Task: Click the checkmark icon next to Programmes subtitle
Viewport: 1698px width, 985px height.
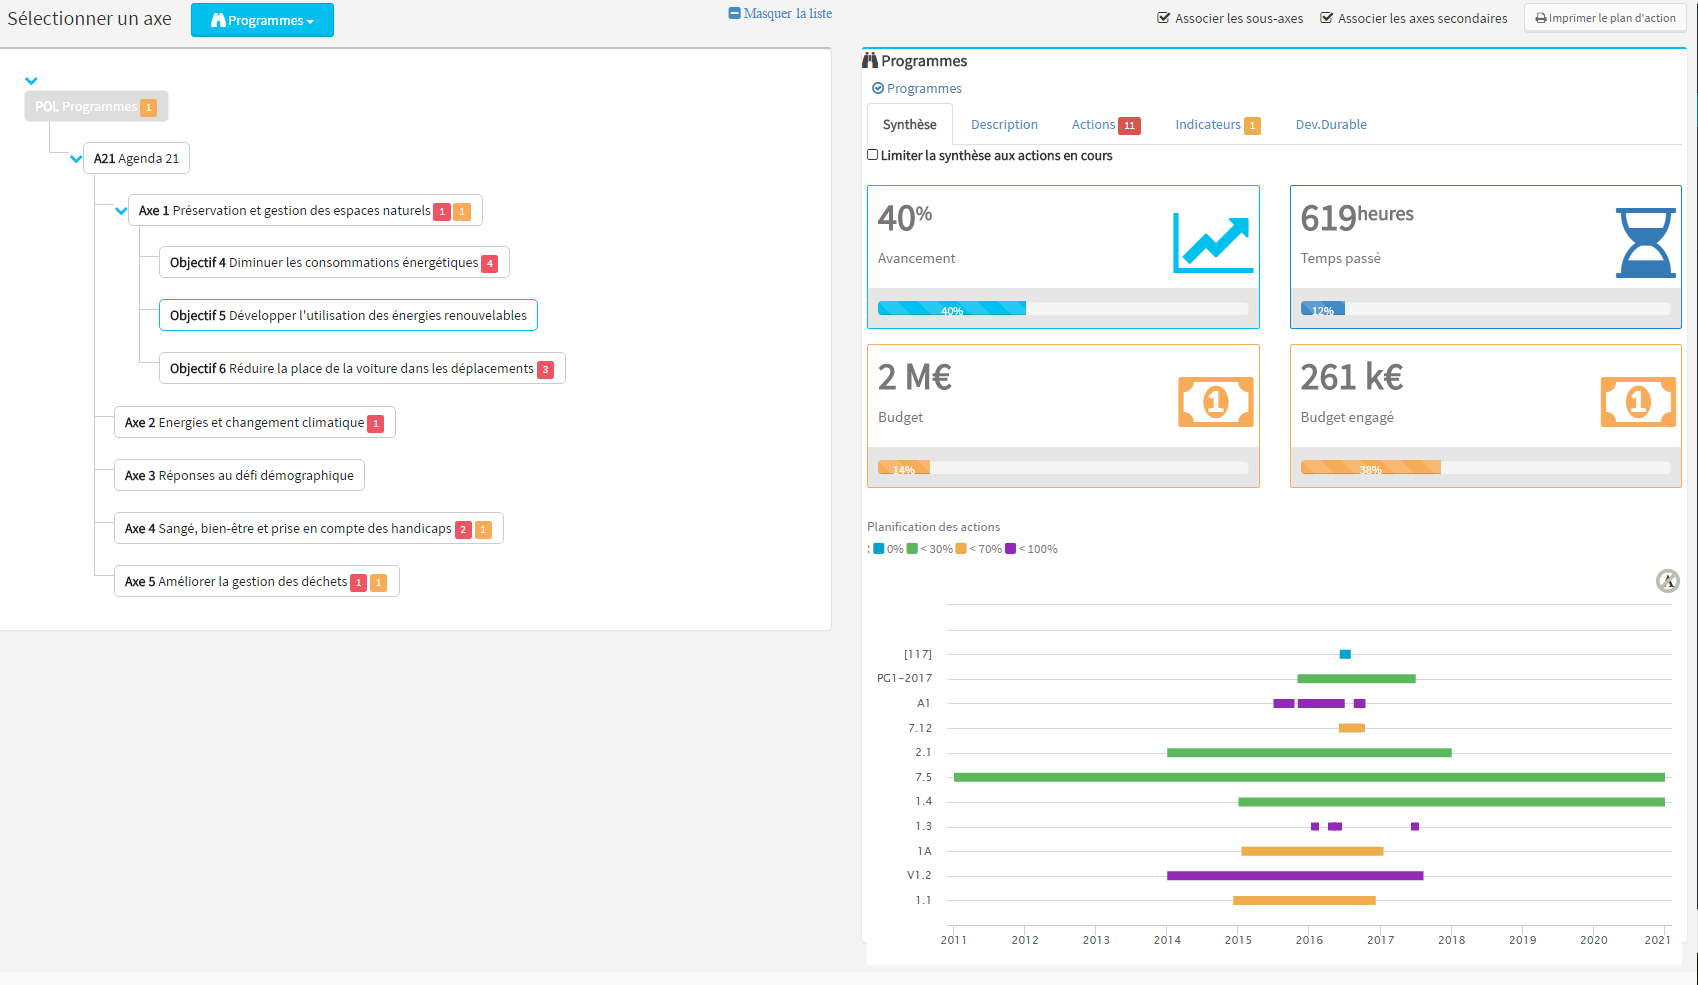Action: 877,88
